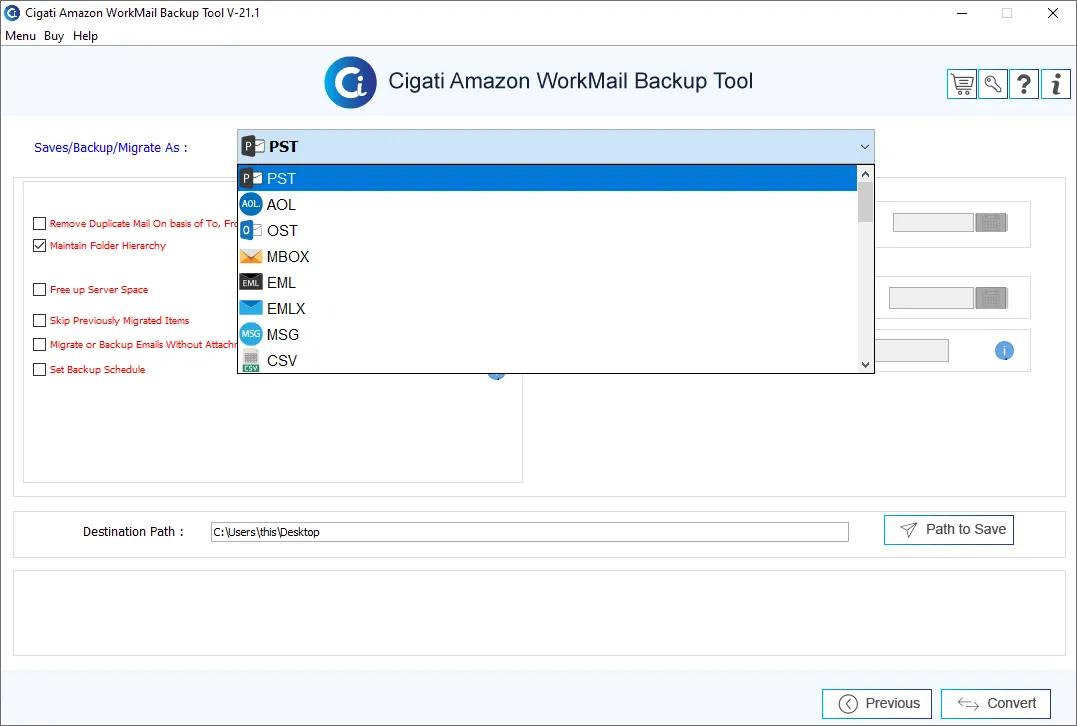Close the Cigati backup tool window
This screenshot has width=1077, height=726.
pyautogui.click(x=1052, y=13)
